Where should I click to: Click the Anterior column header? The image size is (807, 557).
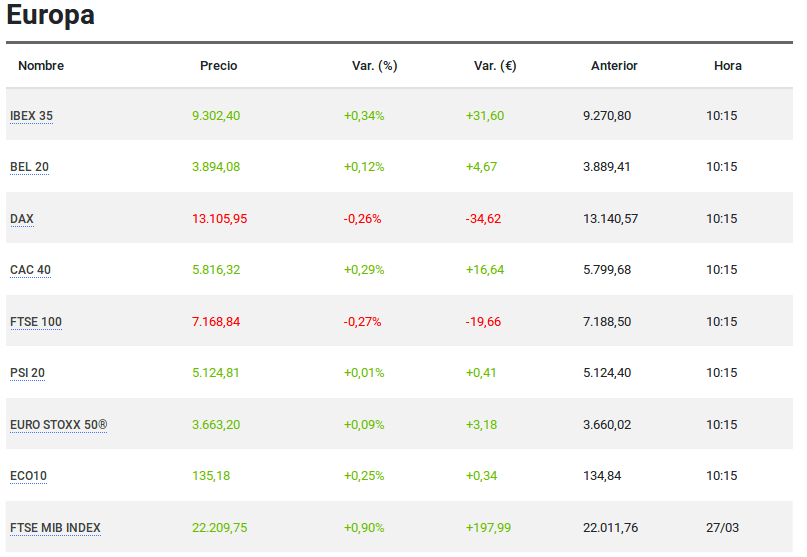click(614, 66)
